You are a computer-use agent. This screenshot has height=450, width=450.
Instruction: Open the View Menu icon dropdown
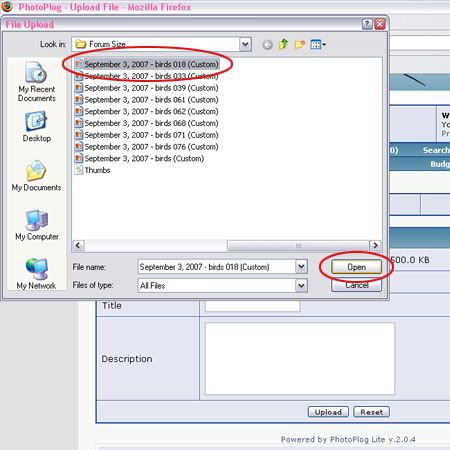(318, 44)
